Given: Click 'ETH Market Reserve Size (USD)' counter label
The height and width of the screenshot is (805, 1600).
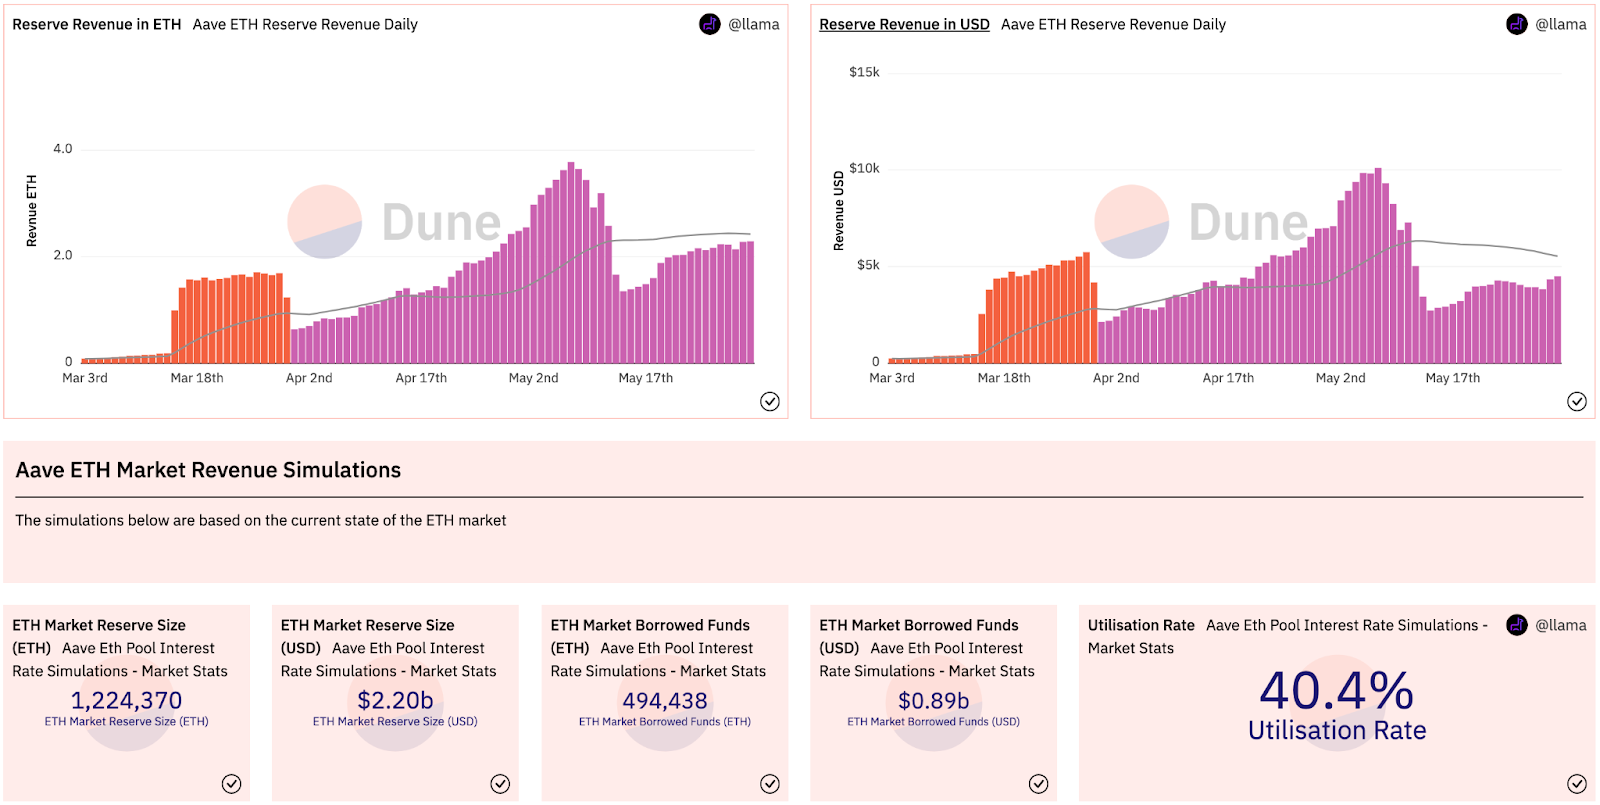Looking at the screenshot, I should pyautogui.click(x=395, y=721).
